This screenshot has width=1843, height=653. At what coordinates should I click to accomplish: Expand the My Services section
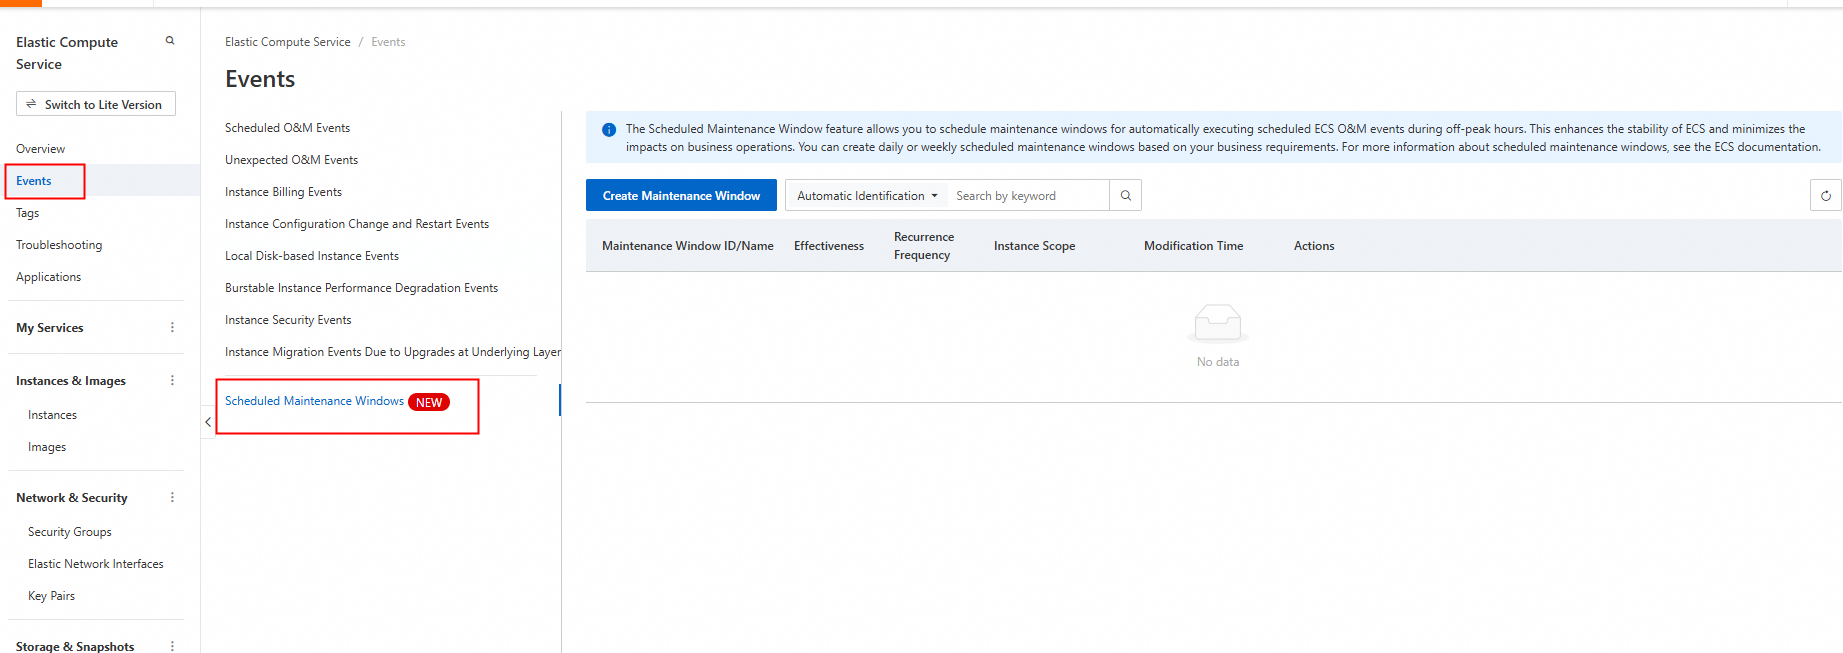pos(50,328)
